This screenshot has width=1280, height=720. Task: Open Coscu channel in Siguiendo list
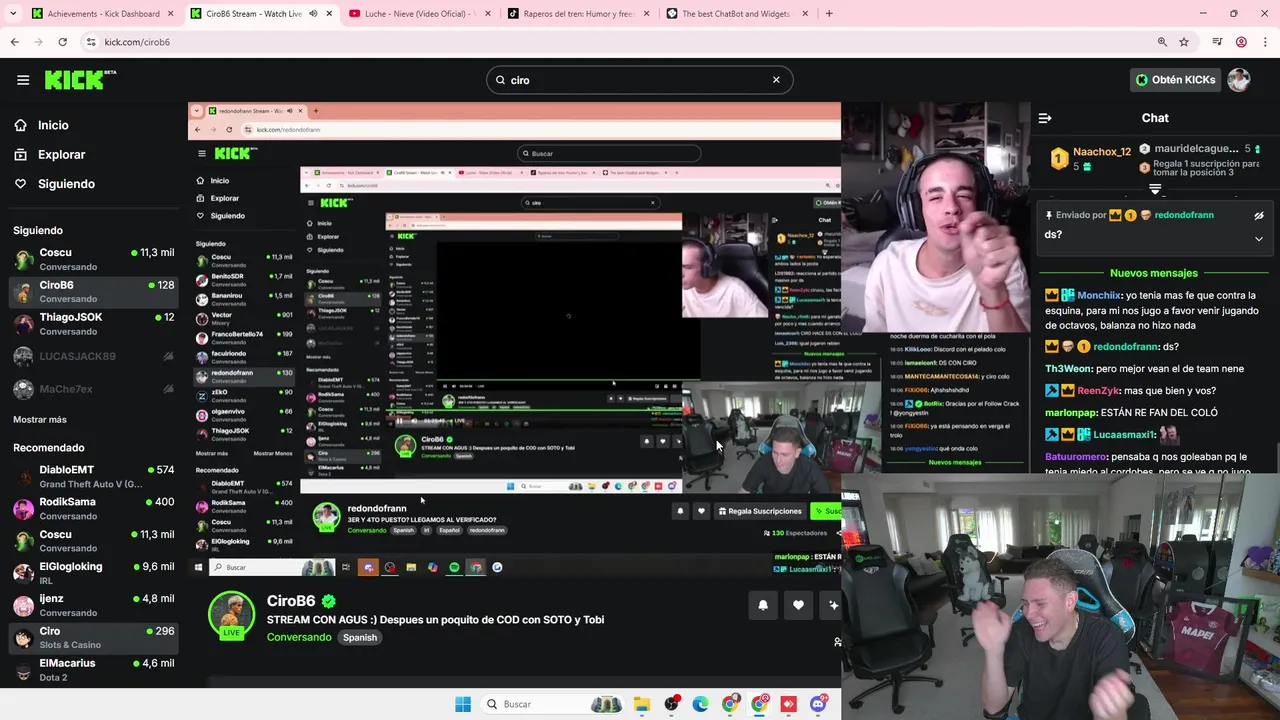[94, 259]
